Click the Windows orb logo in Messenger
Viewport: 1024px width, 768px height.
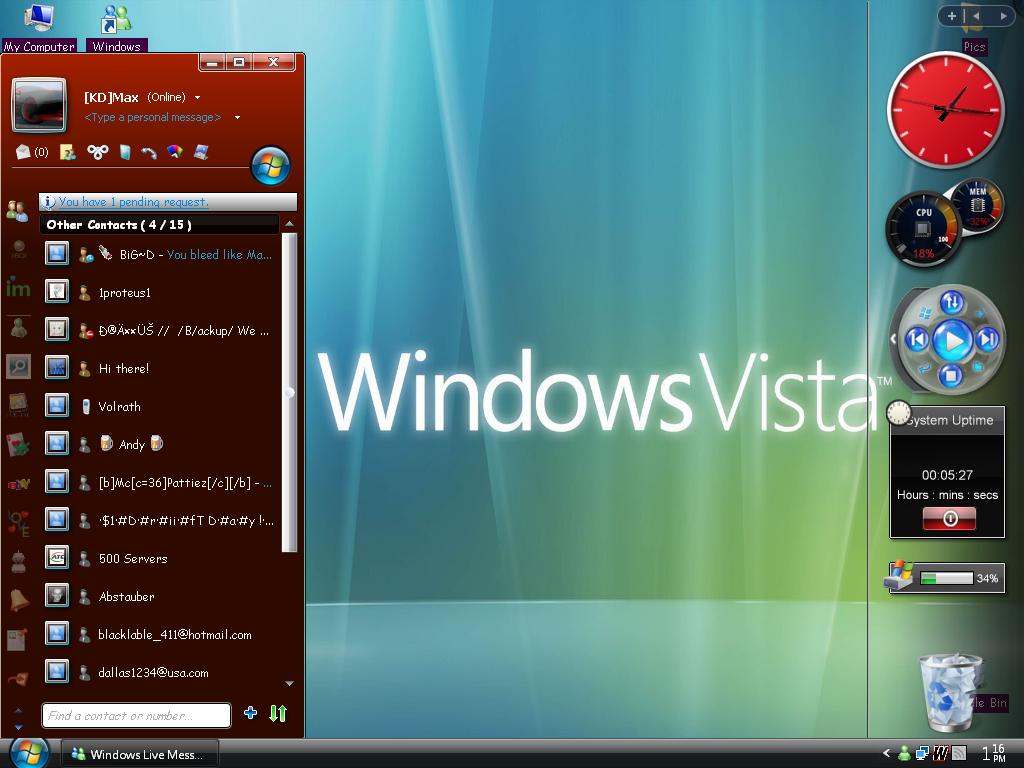270,166
